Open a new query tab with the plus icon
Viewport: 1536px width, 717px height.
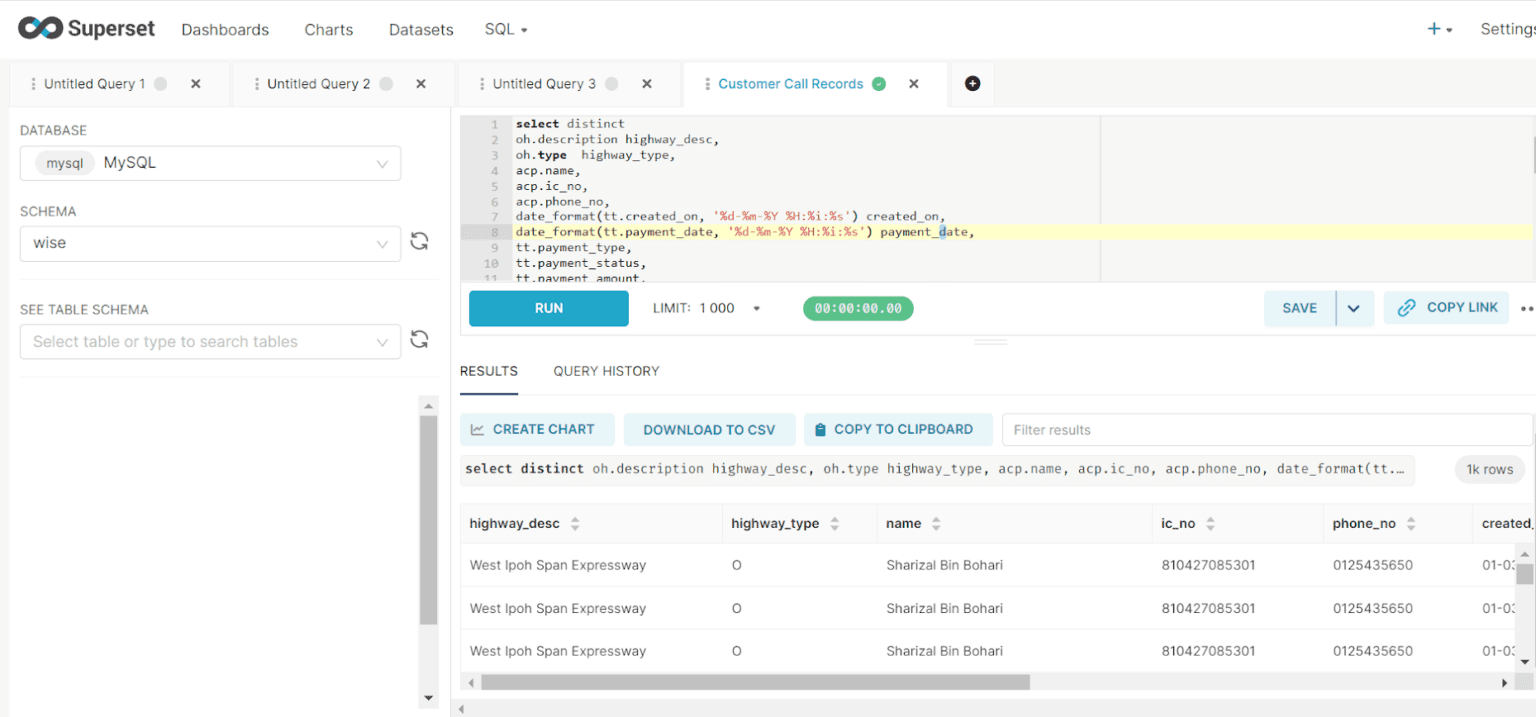(x=971, y=84)
